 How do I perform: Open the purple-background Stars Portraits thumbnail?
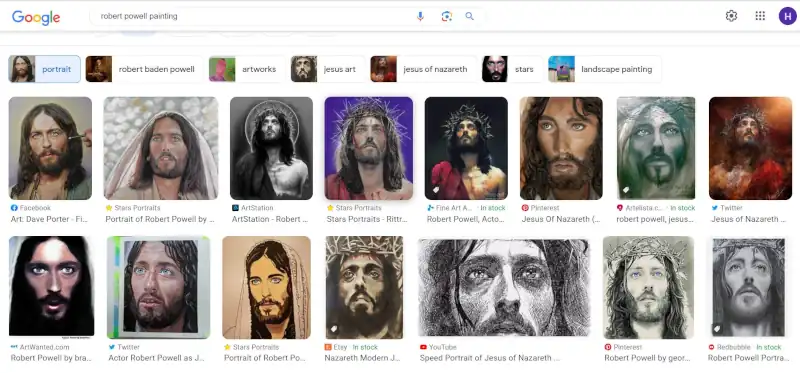[369, 148]
